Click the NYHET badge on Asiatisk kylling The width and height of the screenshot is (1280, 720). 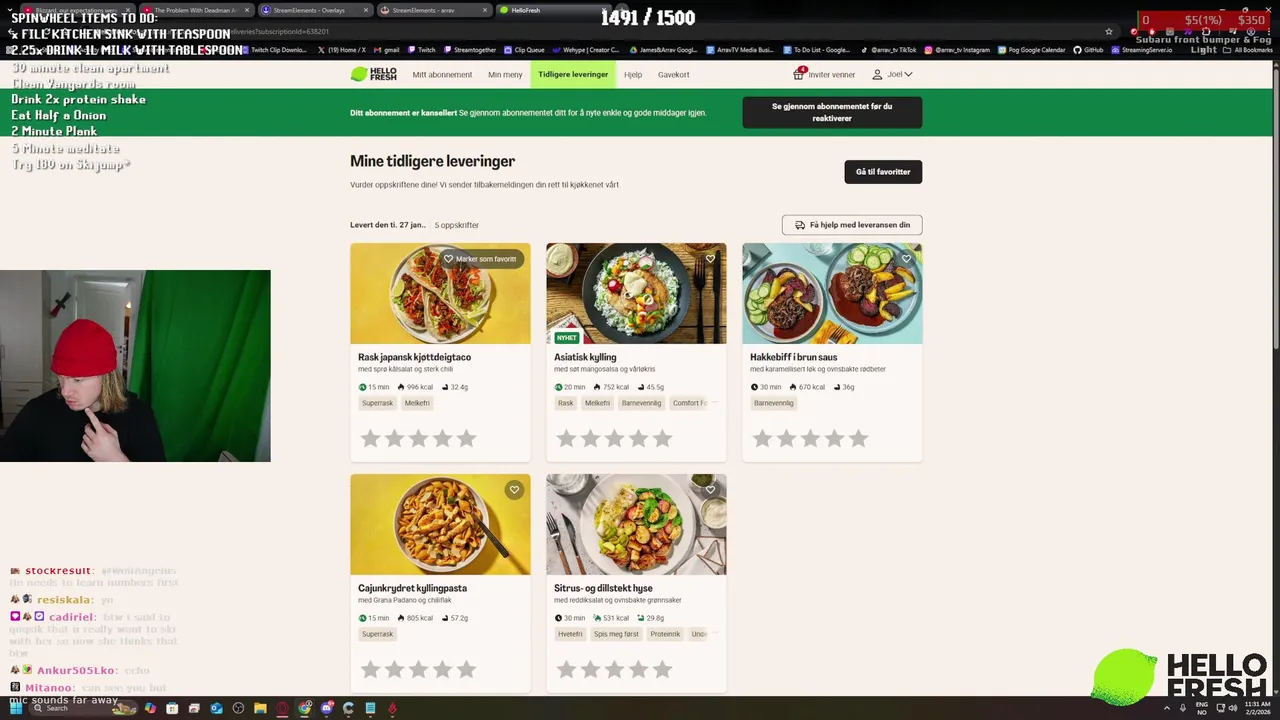[x=567, y=338]
